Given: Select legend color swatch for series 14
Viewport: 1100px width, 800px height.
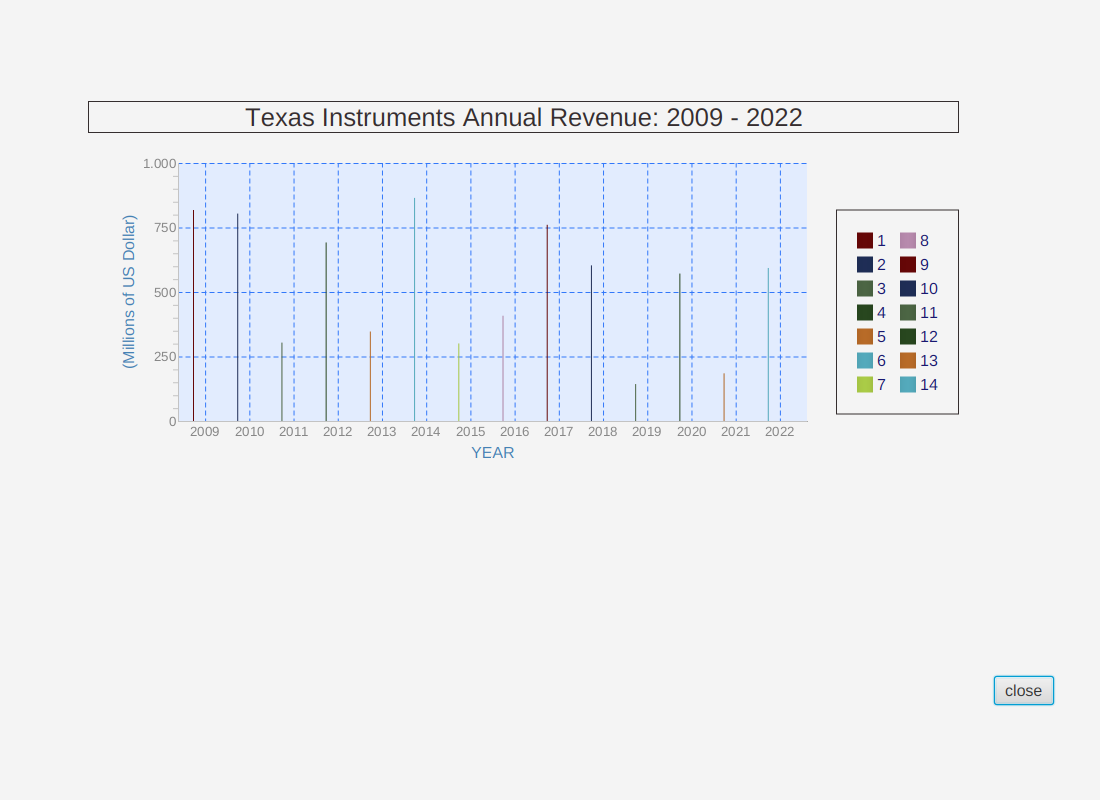Looking at the screenshot, I should pyautogui.click(x=908, y=384).
